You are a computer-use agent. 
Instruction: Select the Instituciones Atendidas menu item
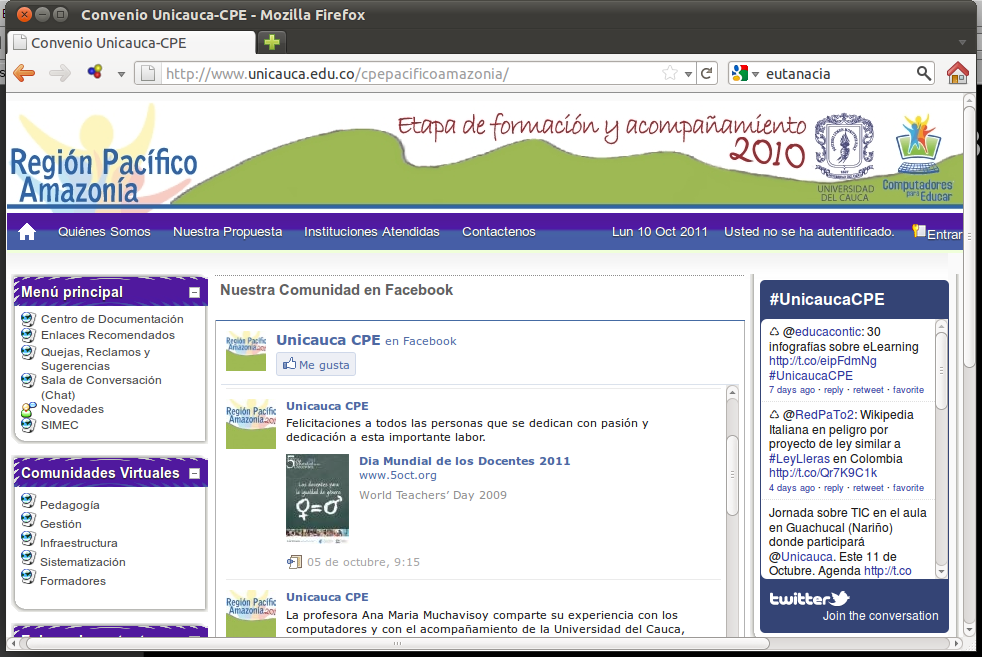371,232
